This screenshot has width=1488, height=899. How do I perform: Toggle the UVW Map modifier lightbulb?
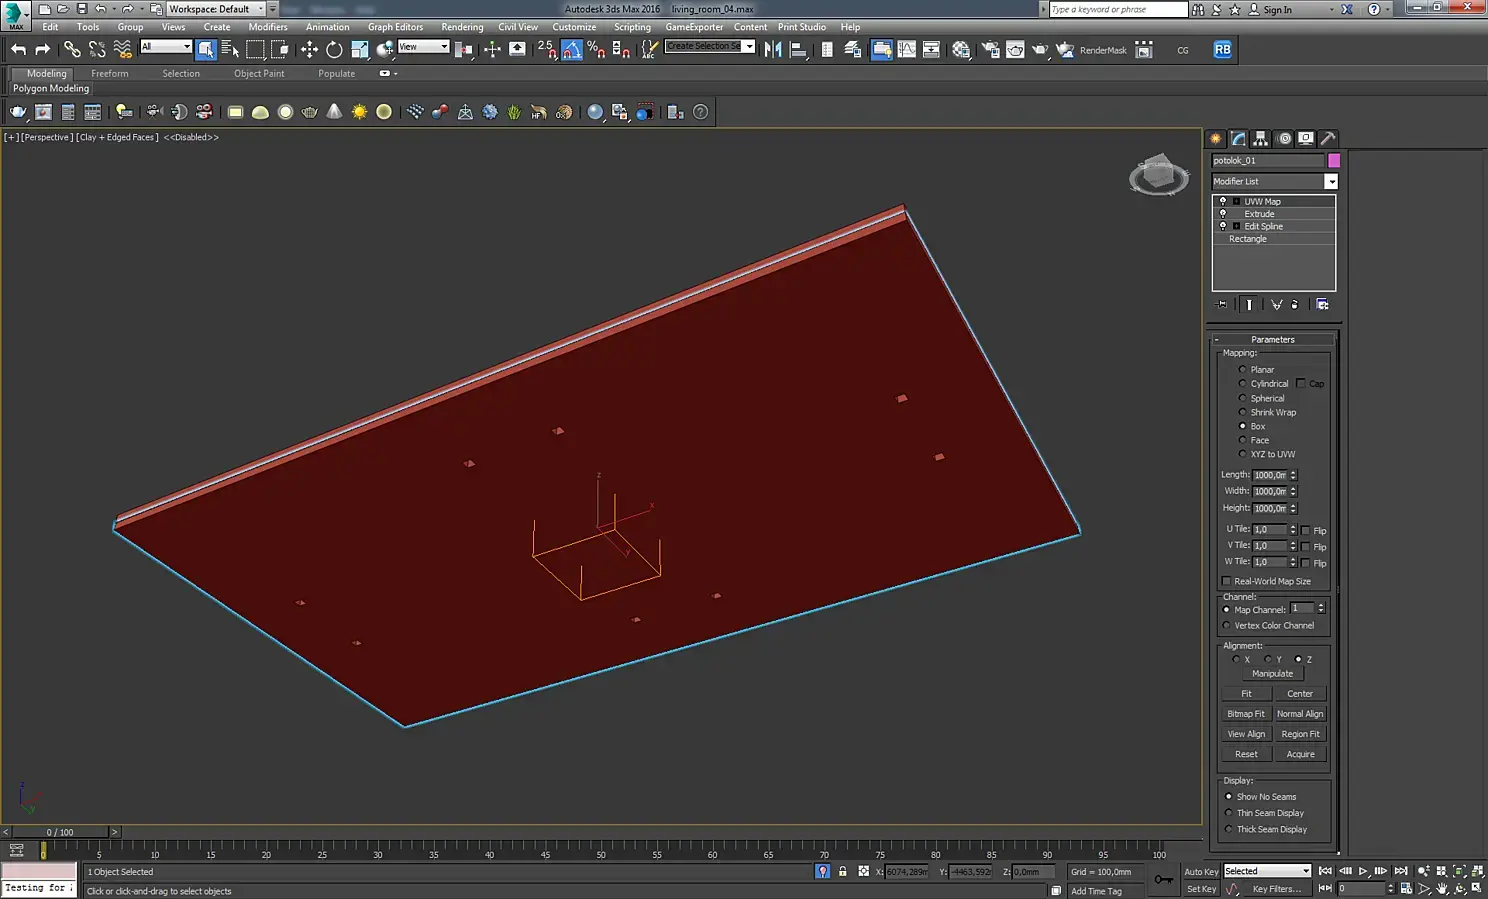[x=1222, y=201]
